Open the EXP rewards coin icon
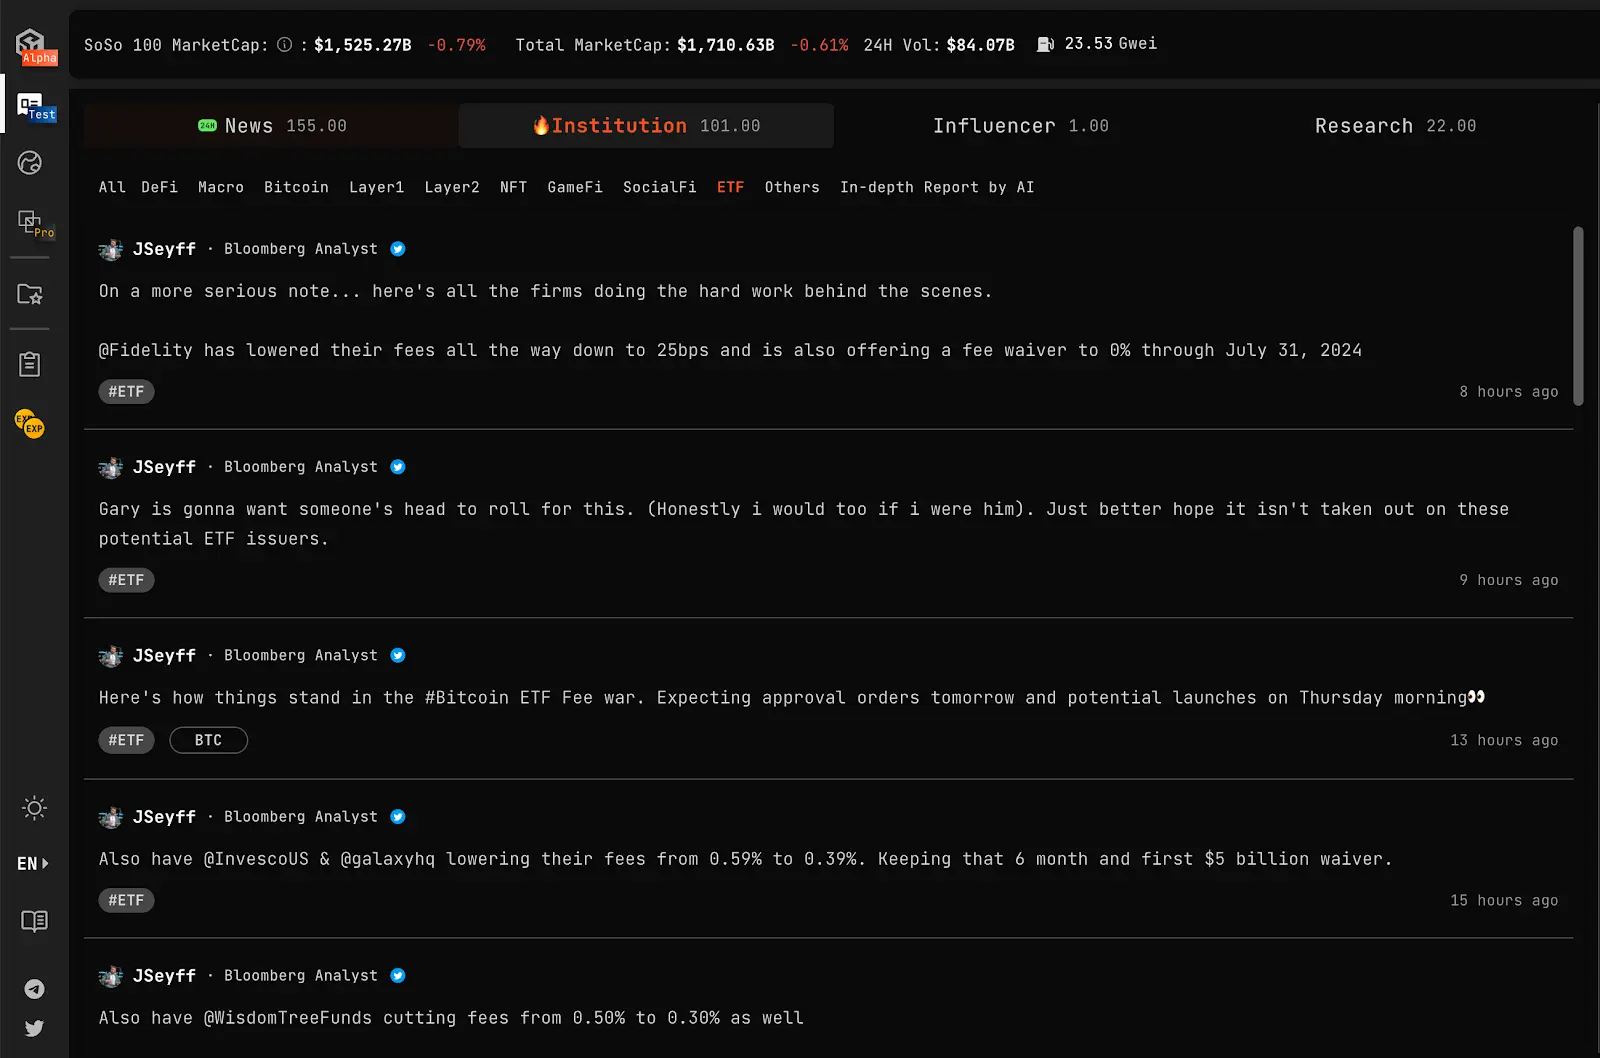 click(x=30, y=423)
